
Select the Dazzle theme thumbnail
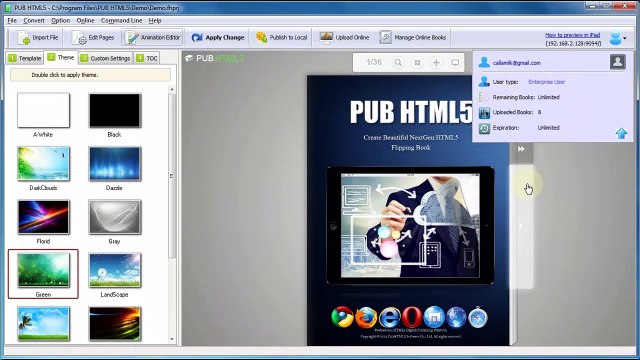[115, 164]
